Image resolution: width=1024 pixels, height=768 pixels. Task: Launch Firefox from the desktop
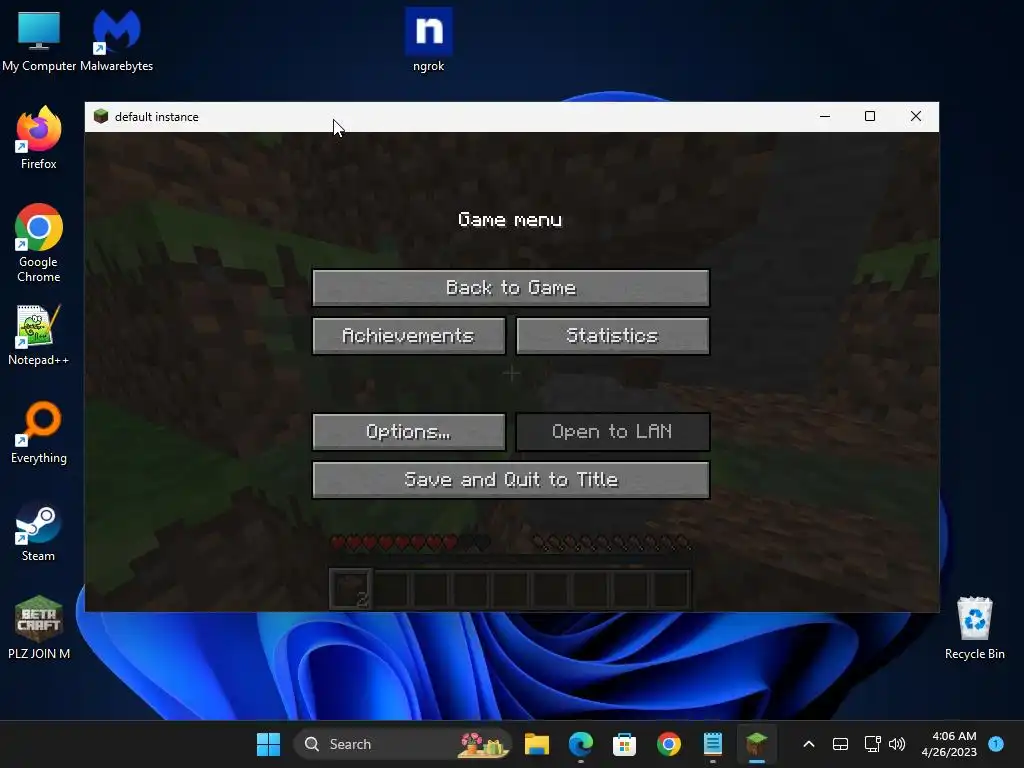pyautogui.click(x=39, y=138)
